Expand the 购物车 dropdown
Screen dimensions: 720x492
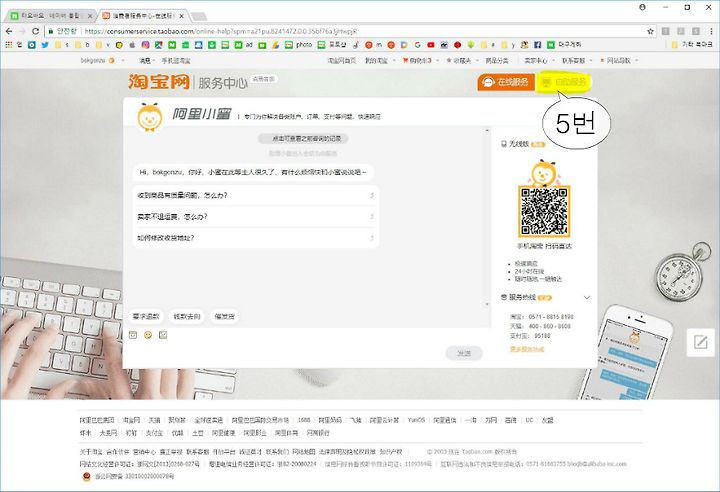coord(420,61)
